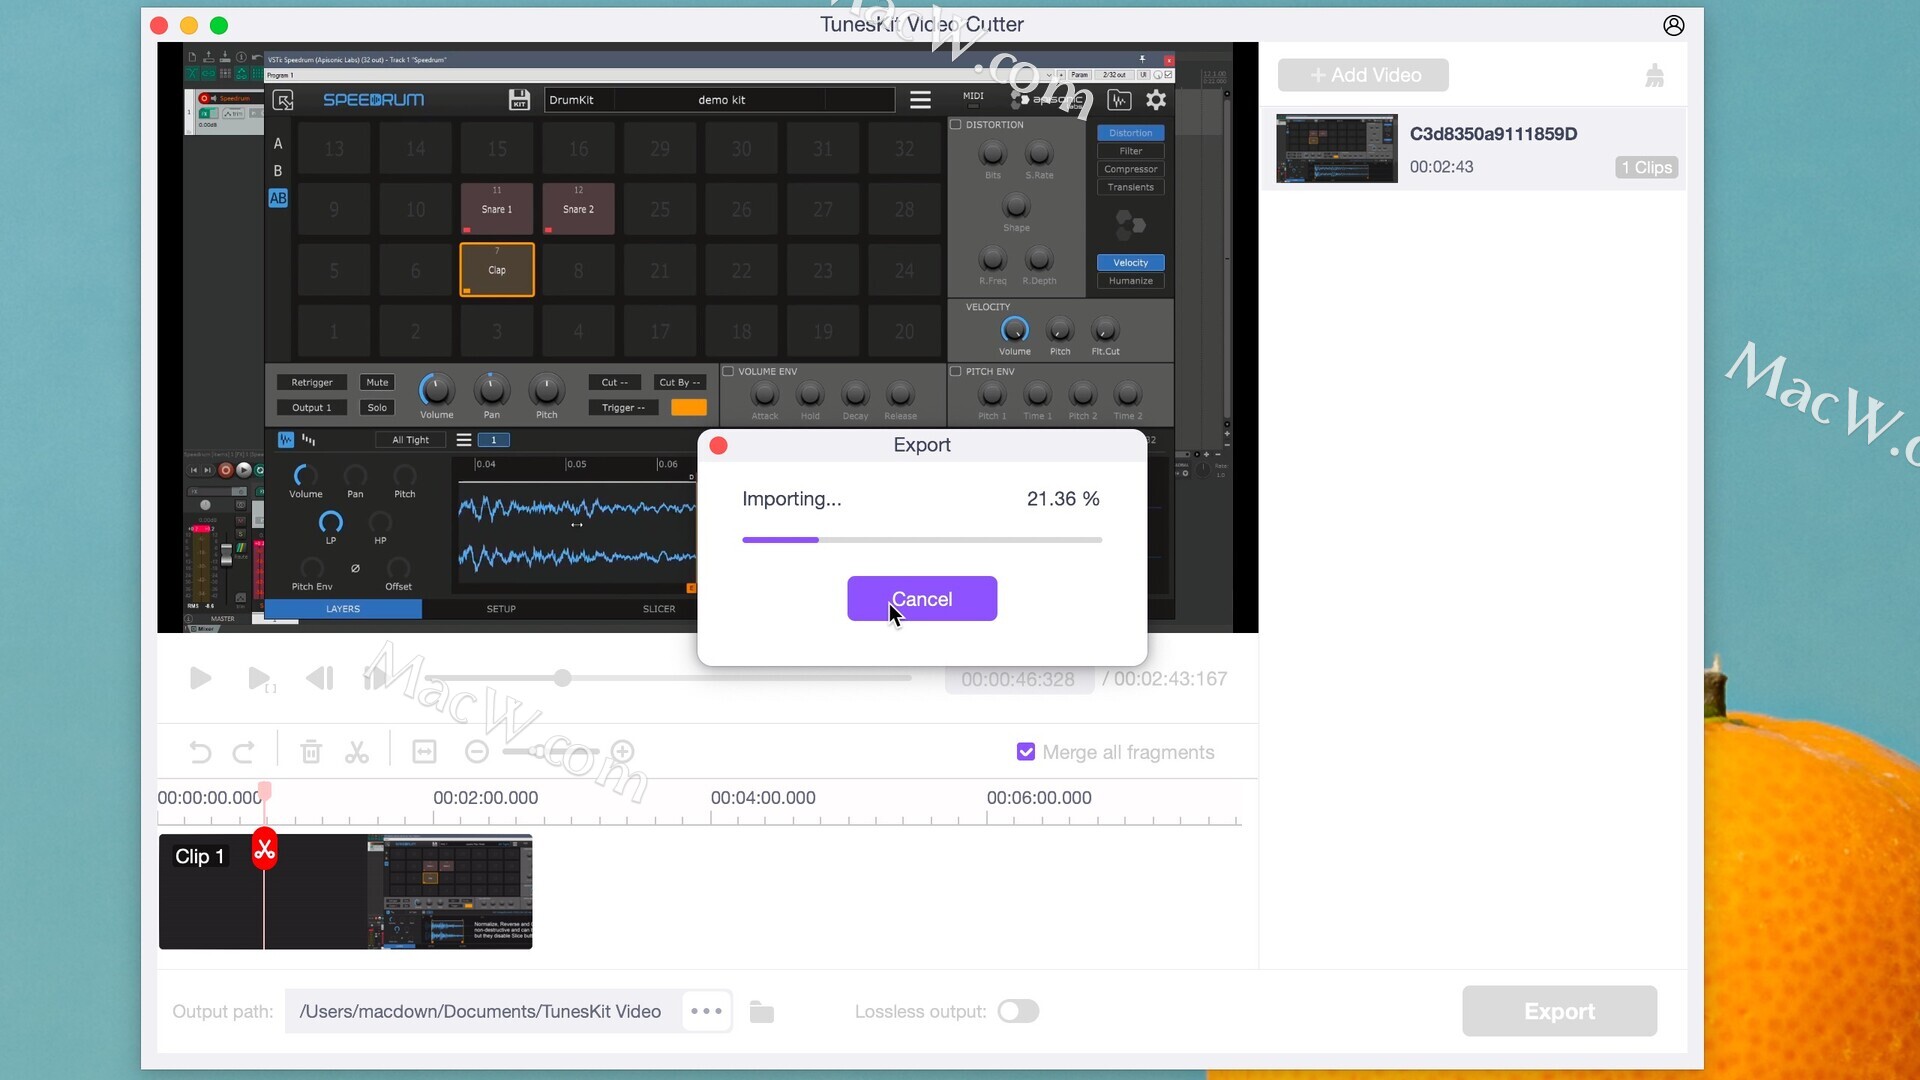Click the Export dialog title

point(922,445)
